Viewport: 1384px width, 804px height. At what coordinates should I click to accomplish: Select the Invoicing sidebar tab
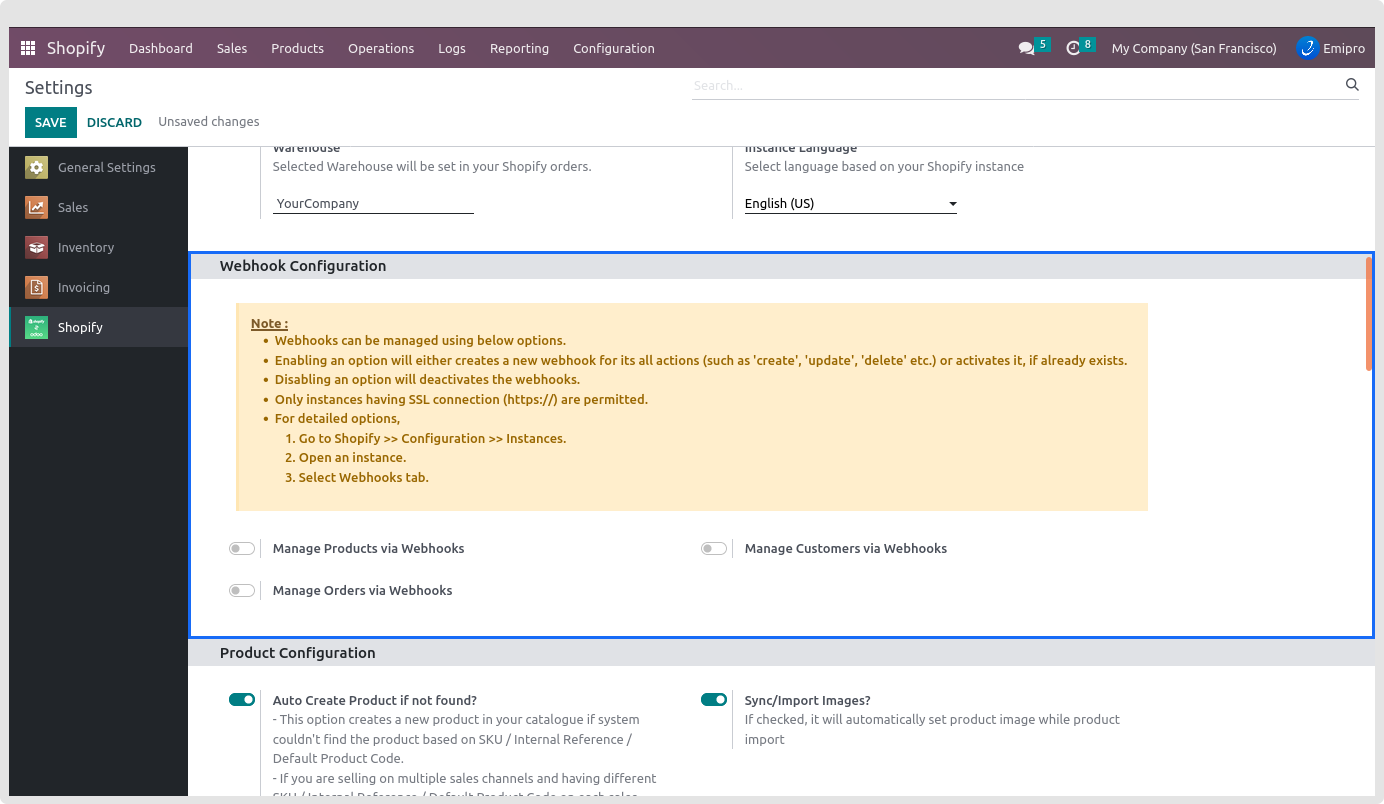[x=98, y=287]
